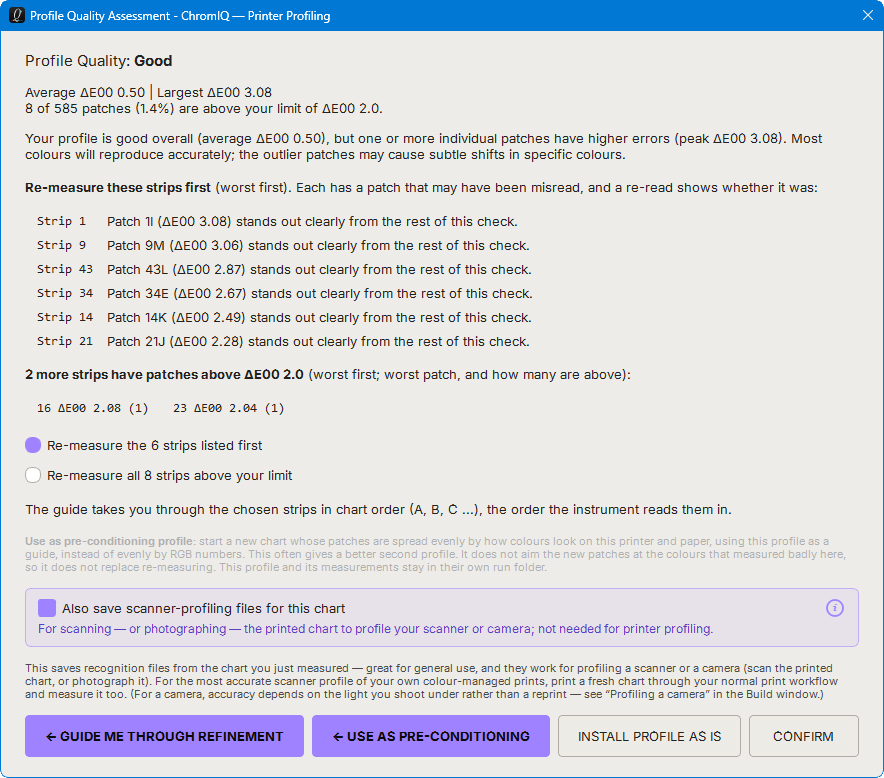Click the 'Strip 34' row label
The image size is (884, 778).
(65, 293)
